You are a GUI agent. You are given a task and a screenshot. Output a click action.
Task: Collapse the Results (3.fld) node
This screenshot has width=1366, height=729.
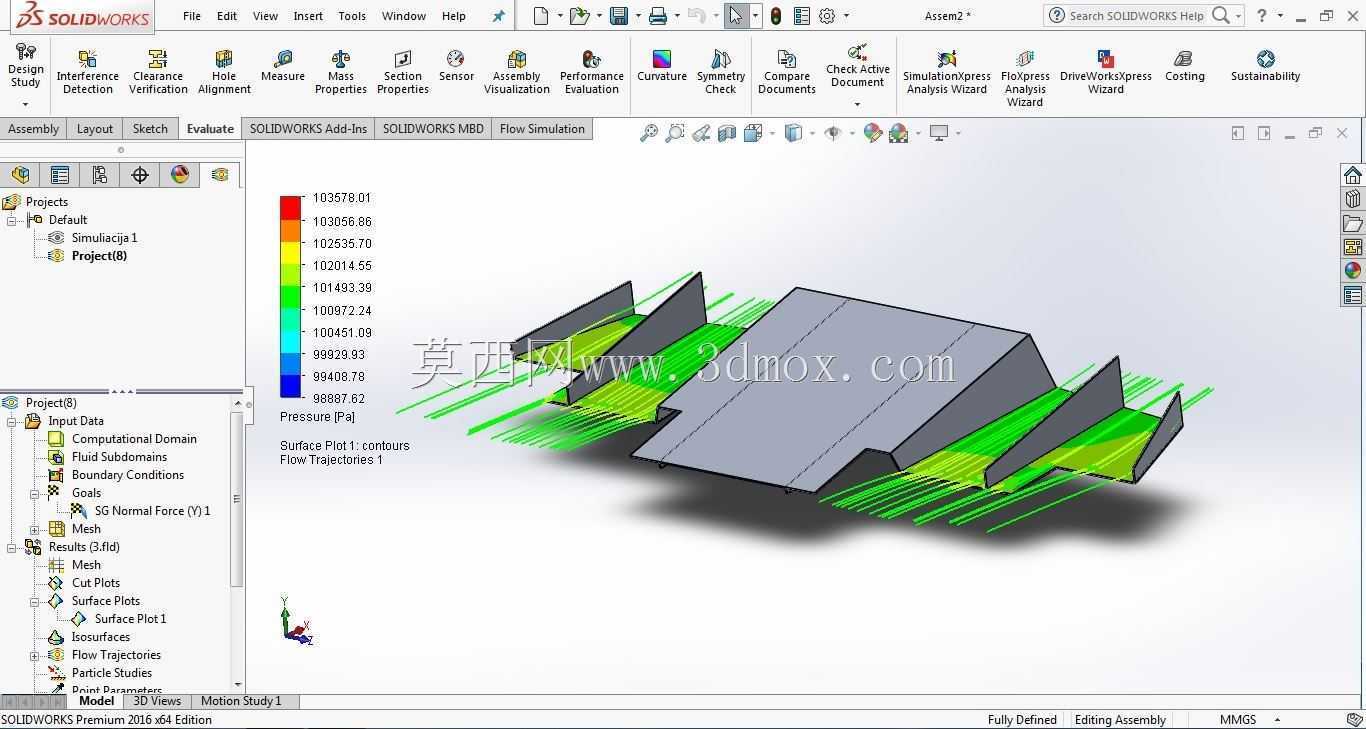click(11, 547)
